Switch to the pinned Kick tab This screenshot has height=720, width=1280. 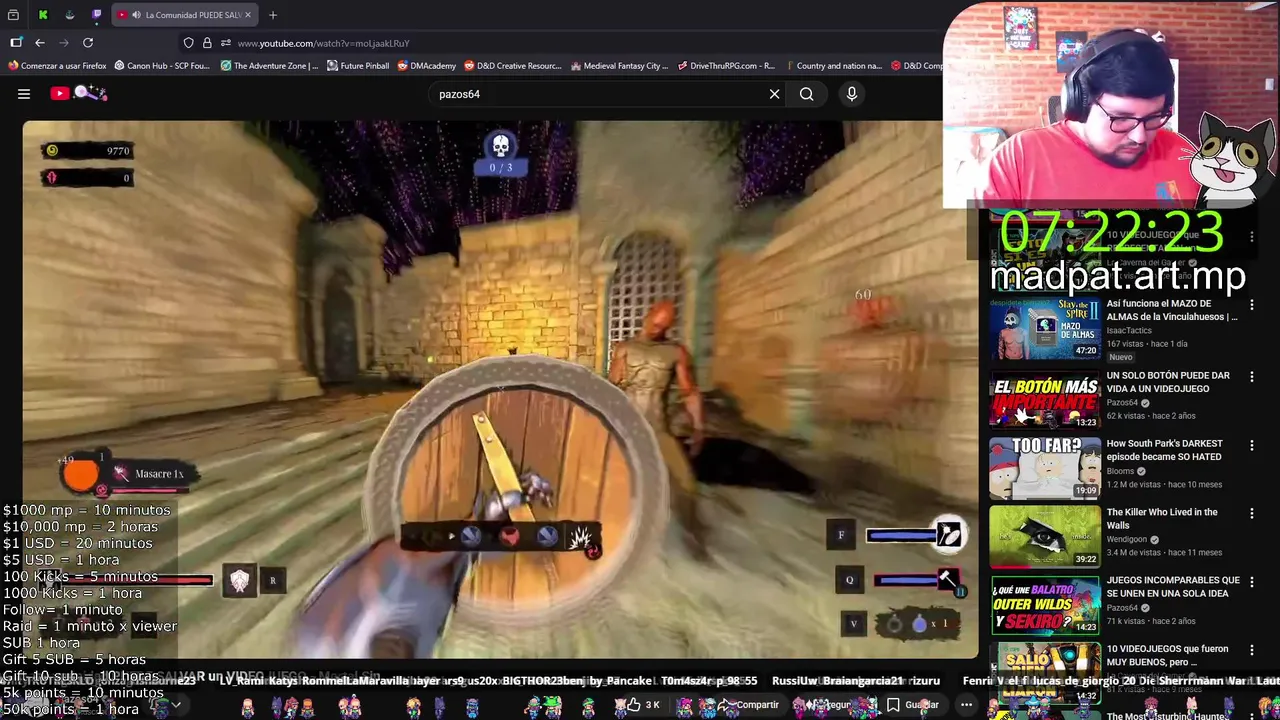point(43,15)
